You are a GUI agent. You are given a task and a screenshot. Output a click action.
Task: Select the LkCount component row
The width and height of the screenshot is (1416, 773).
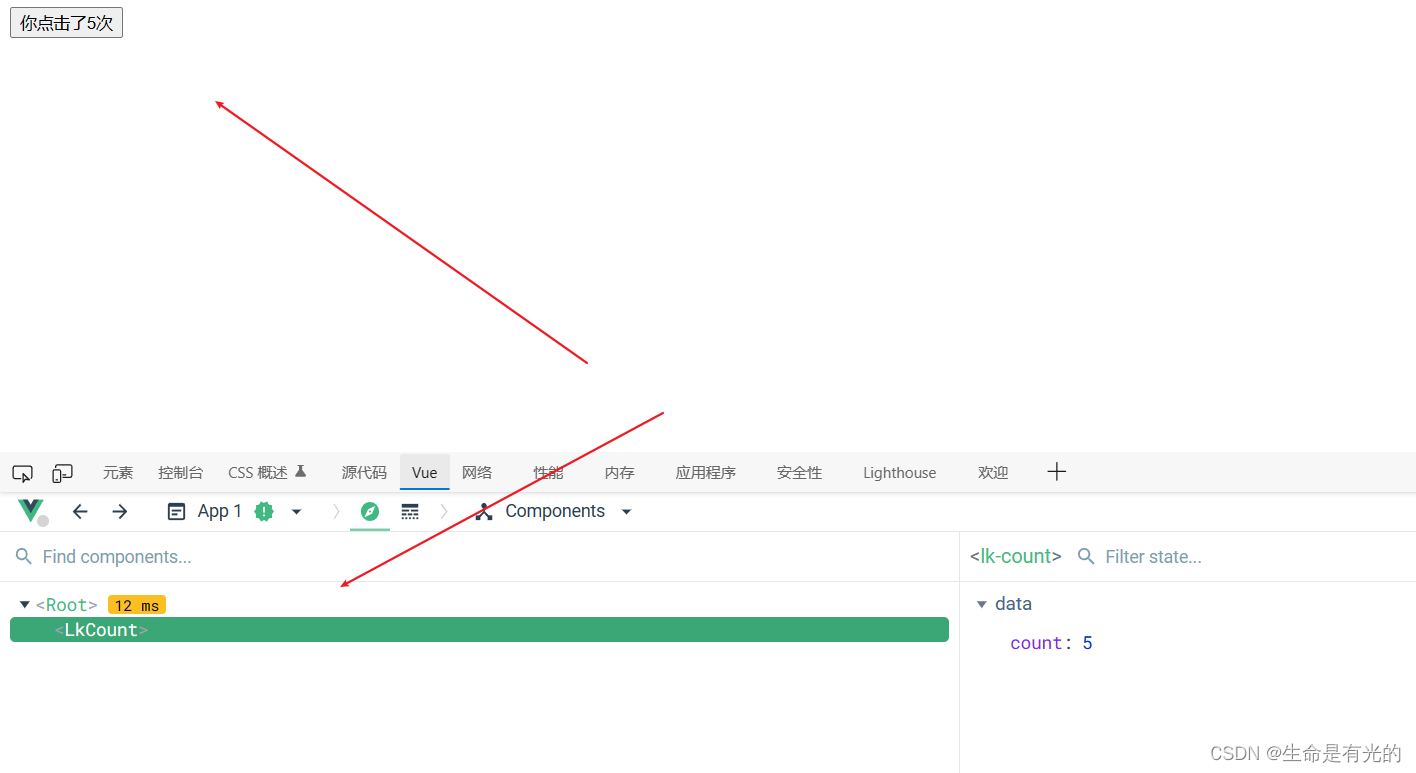tap(479, 630)
